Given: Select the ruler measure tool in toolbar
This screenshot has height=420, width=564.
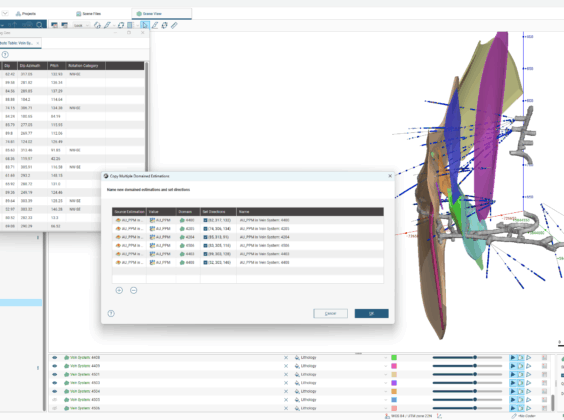Looking at the screenshot, I should 174,25.
